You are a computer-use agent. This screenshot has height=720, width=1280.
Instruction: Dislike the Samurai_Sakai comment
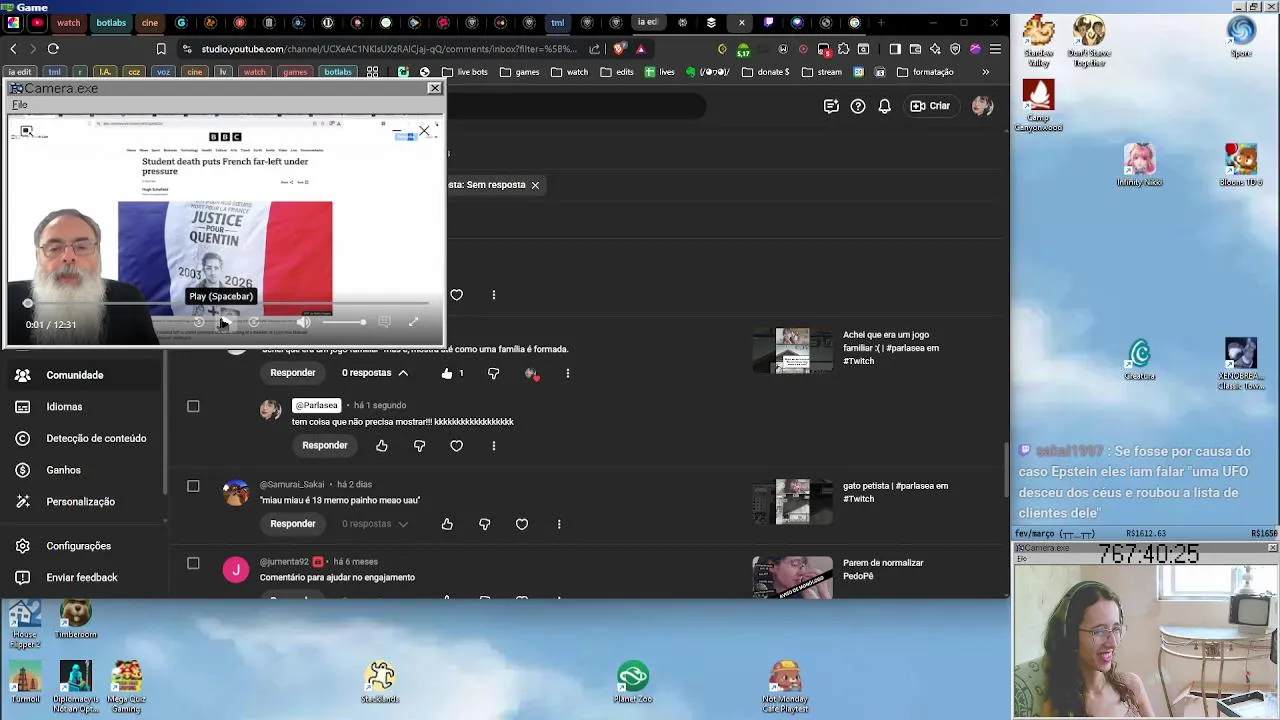[484, 524]
